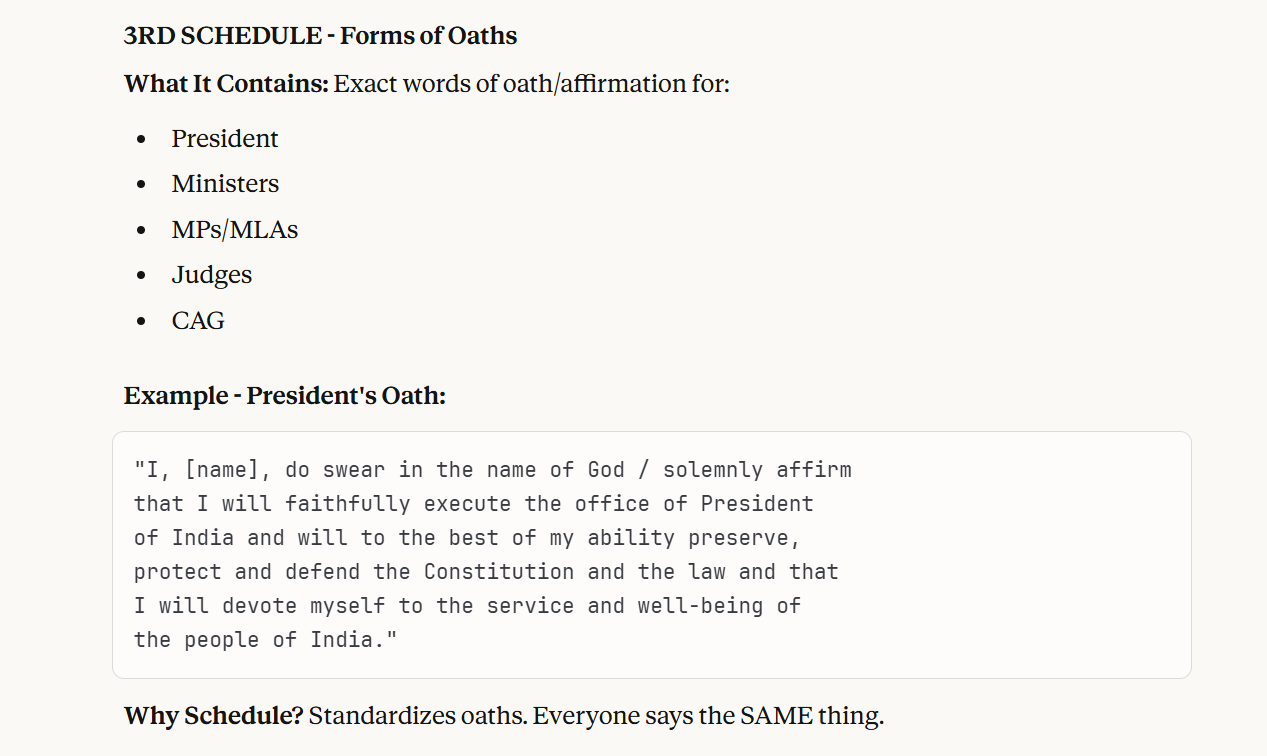Click the bold "What It Contains:" label
Screen dimensions: 1267x756
click(x=226, y=84)
